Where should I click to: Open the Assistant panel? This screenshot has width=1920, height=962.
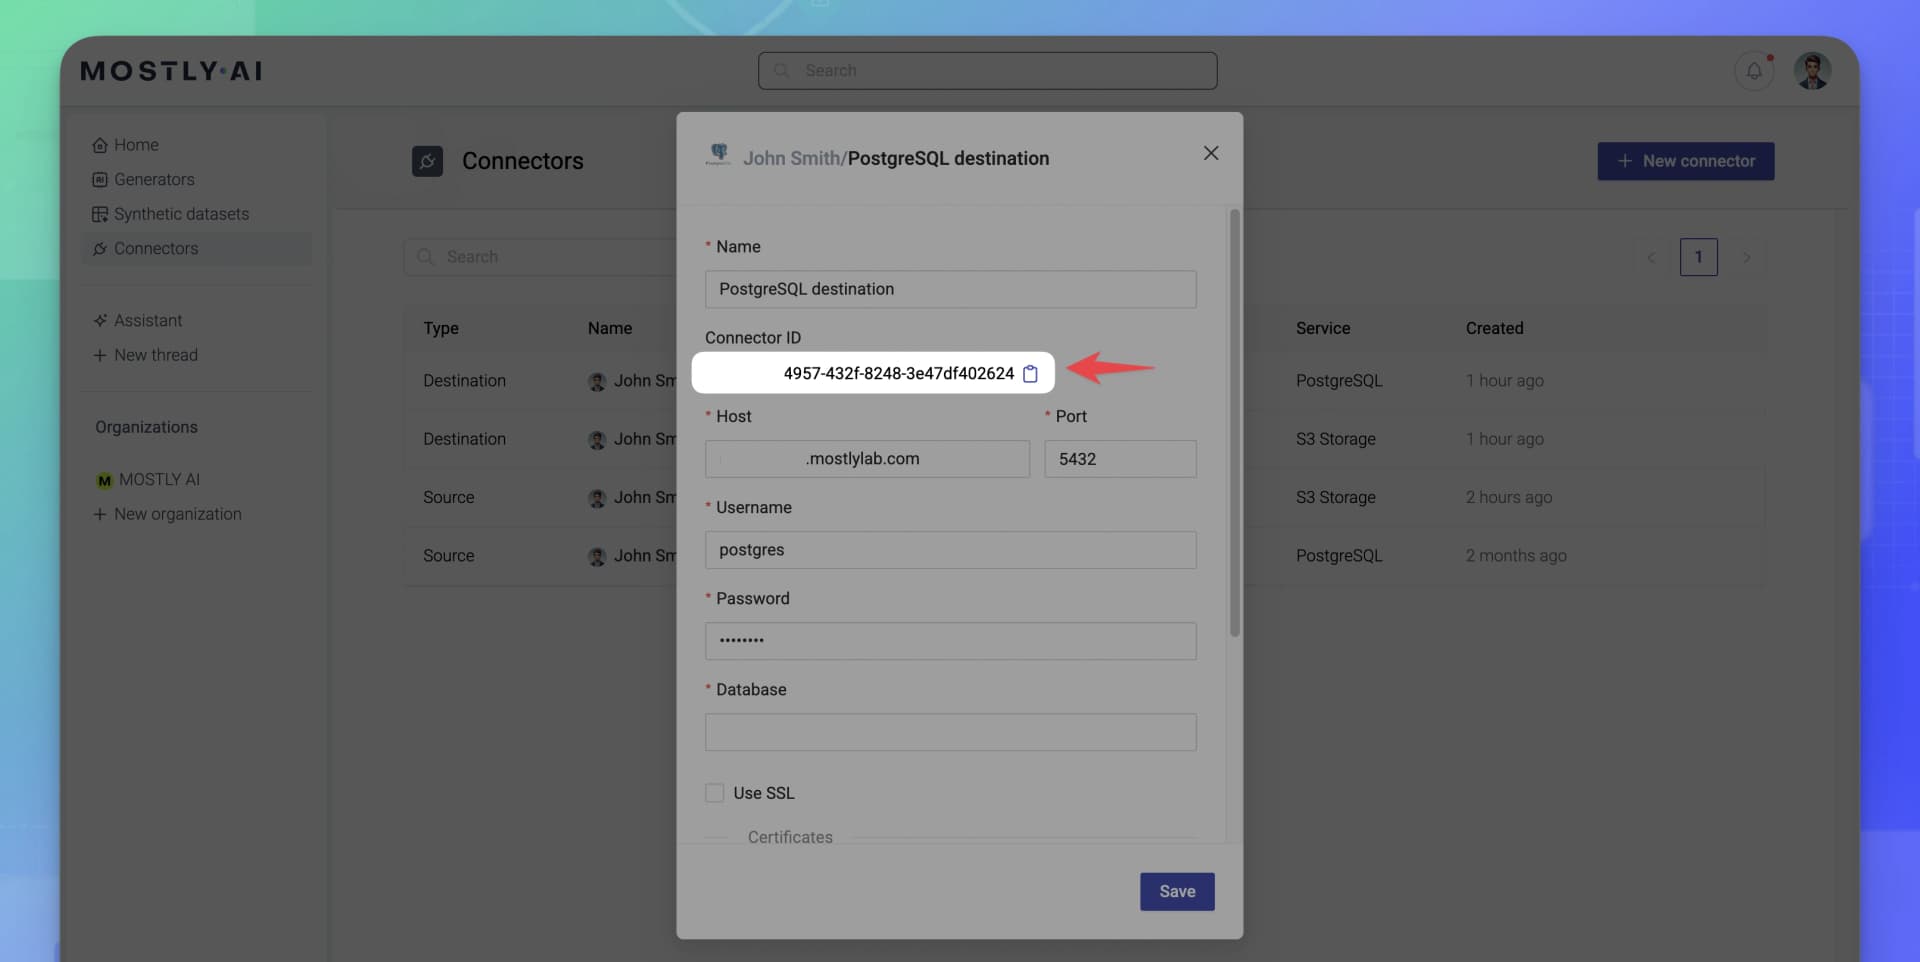(x=147, y=320)
